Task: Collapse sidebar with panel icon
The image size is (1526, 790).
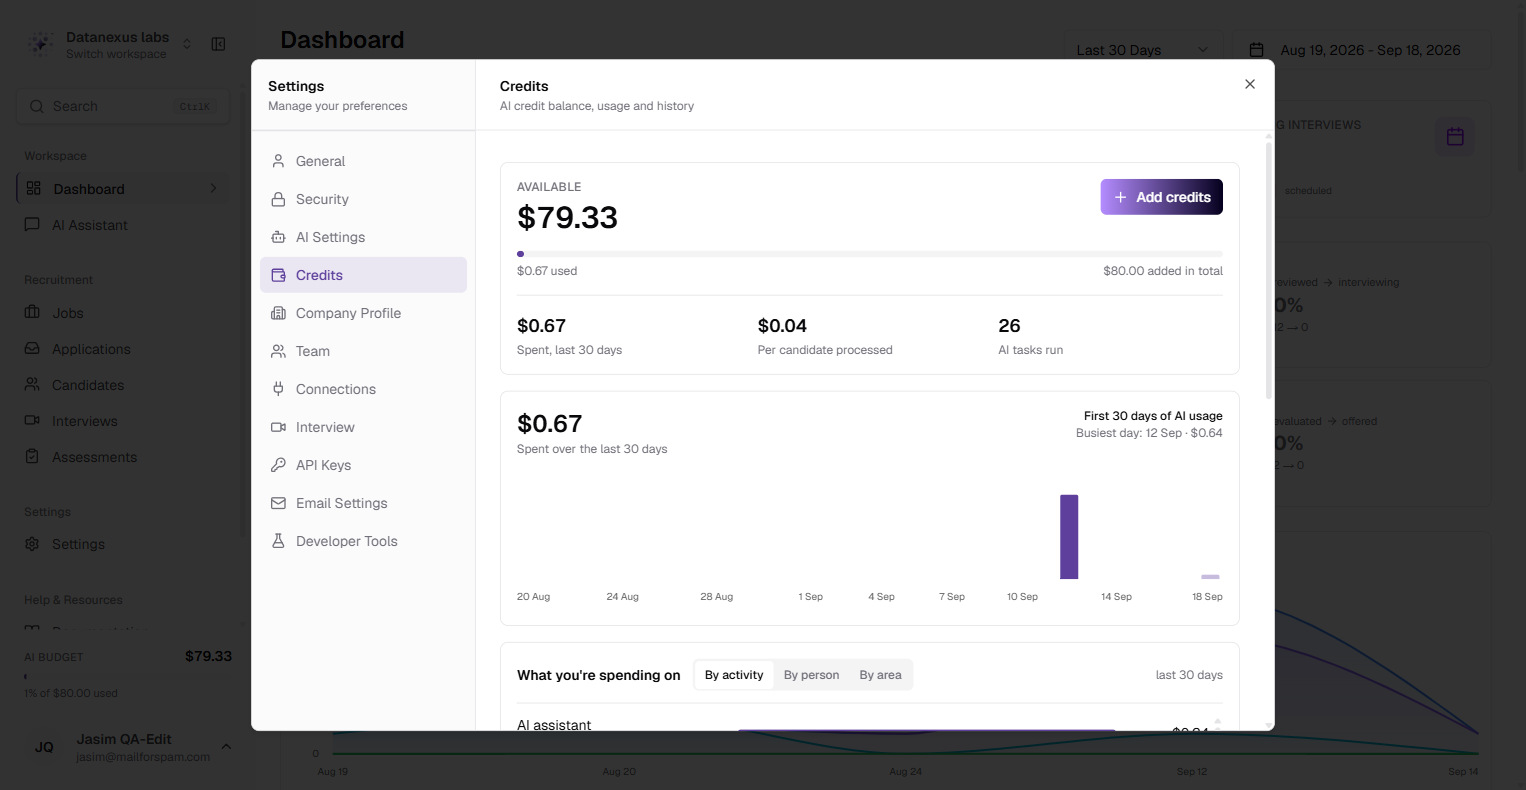Action: click(x=218, y=44)
